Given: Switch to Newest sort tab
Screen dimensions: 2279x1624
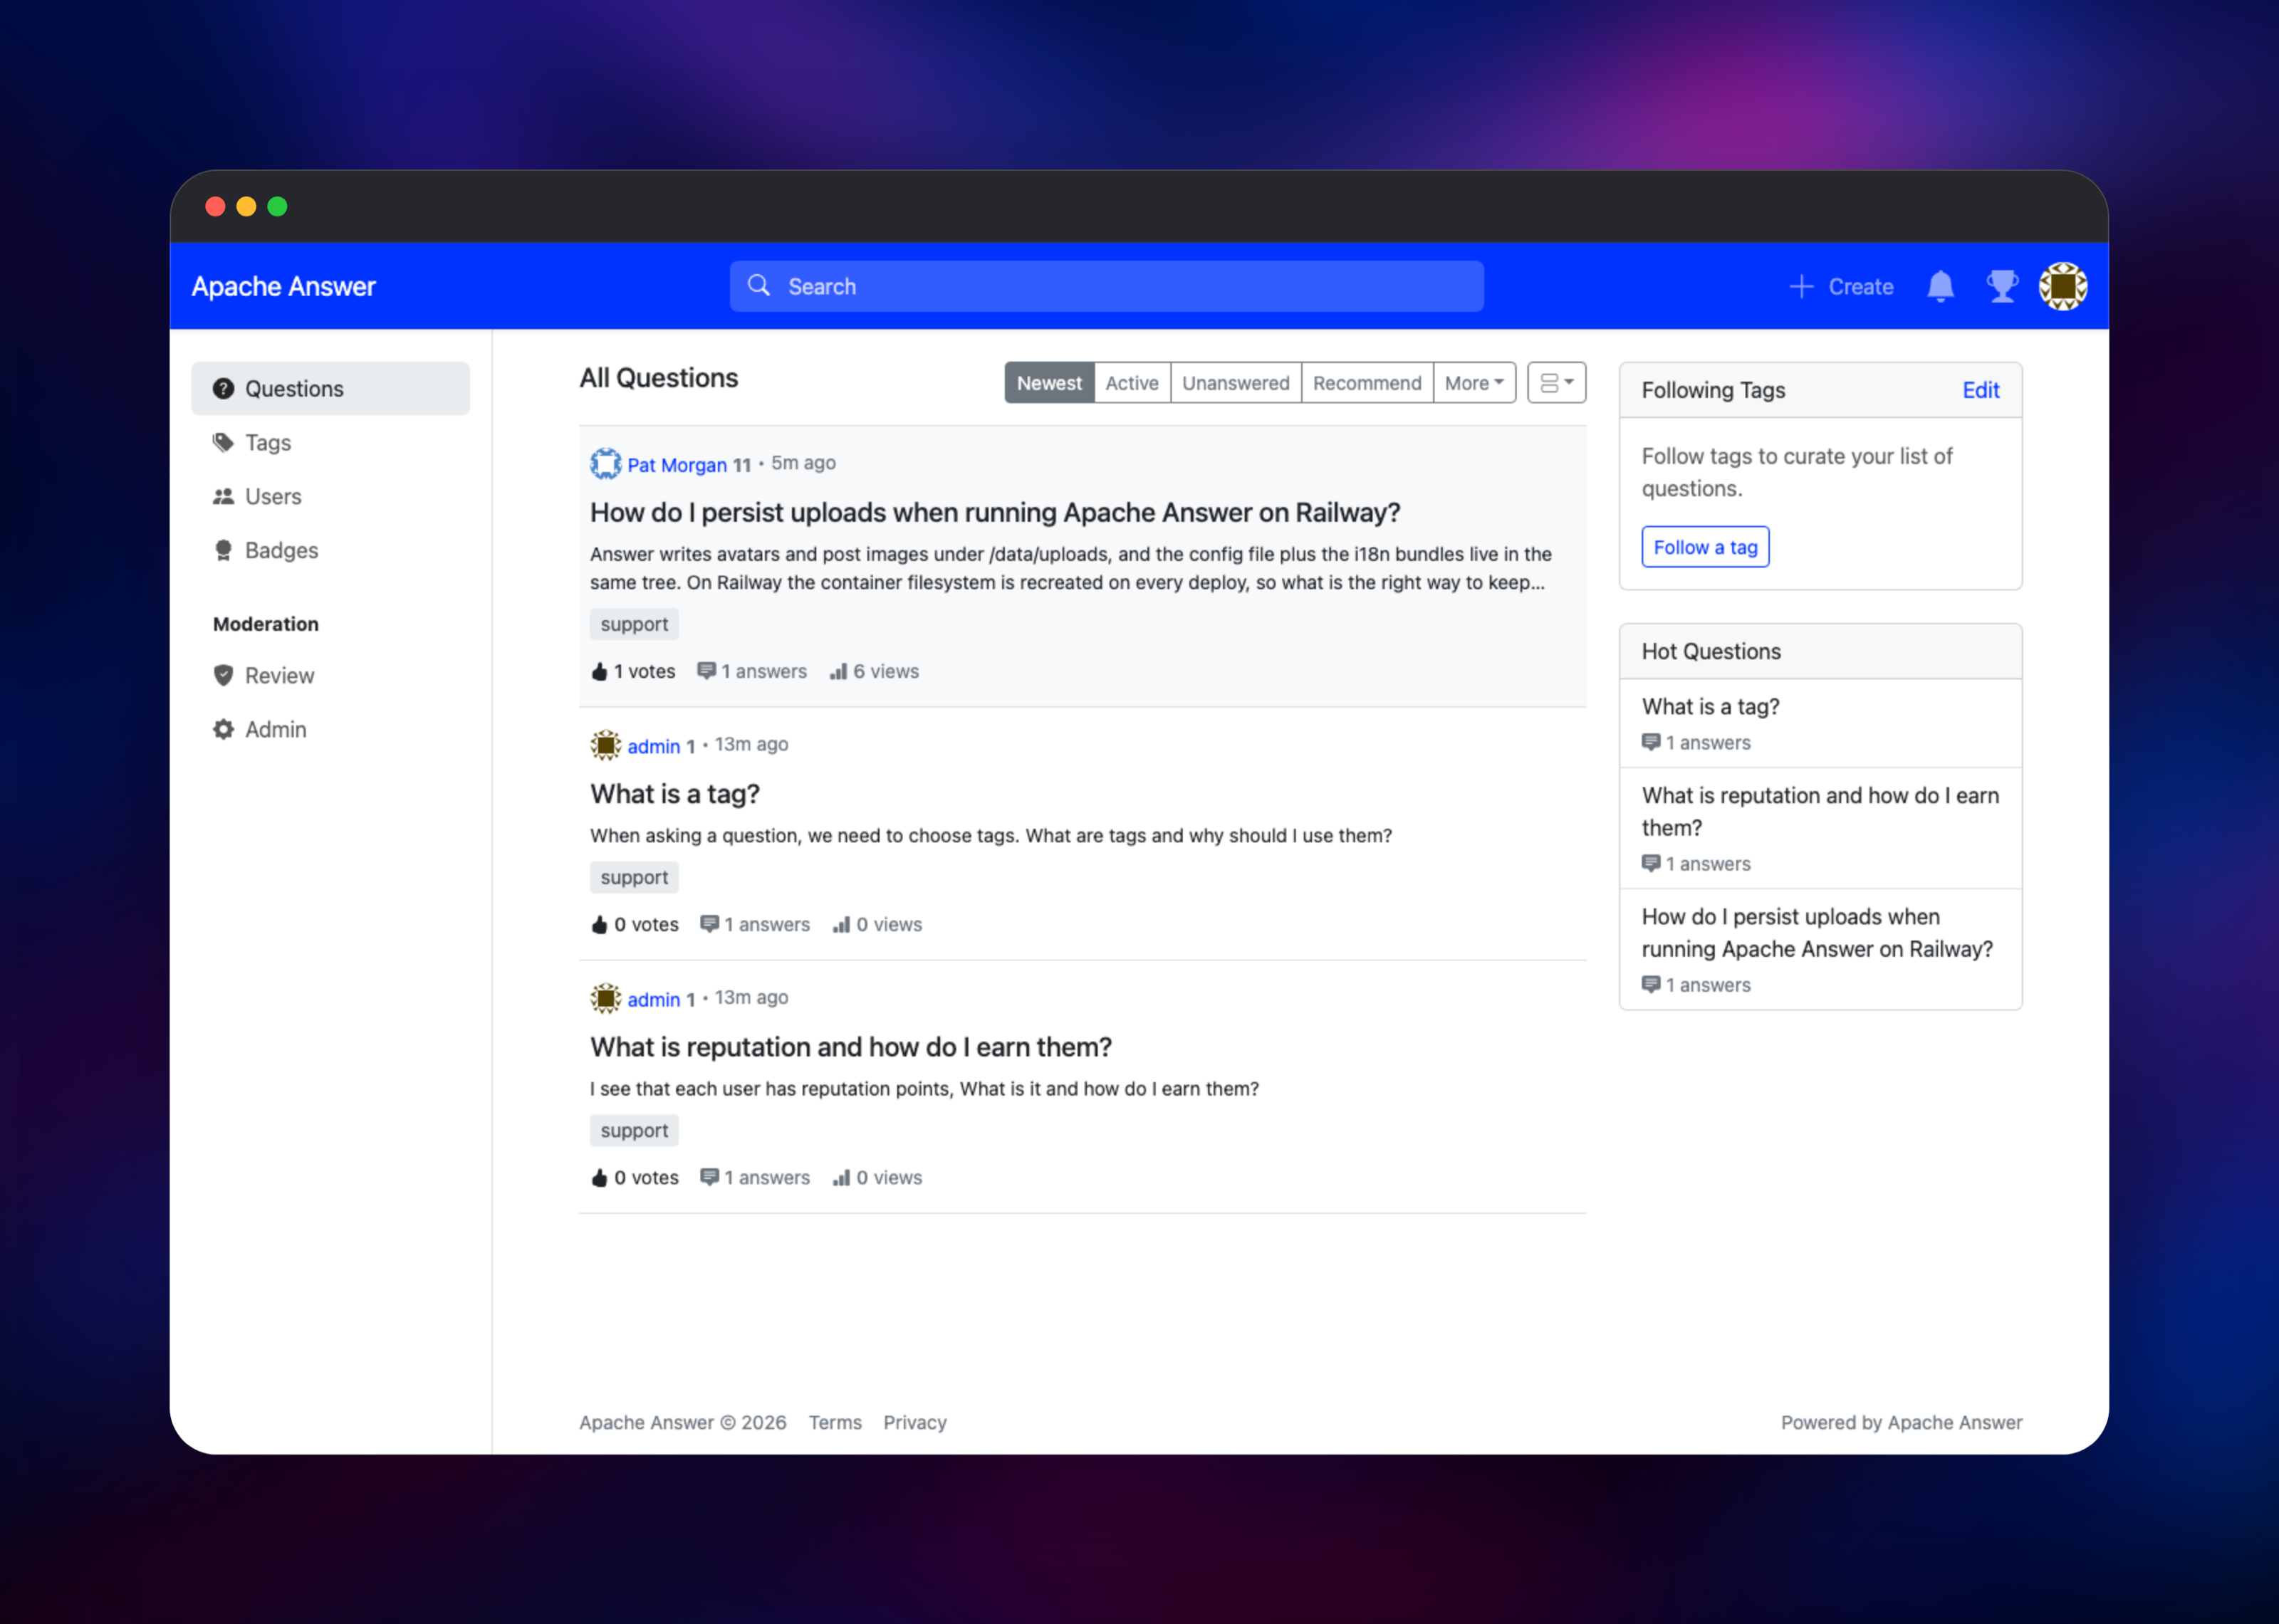Looking at the screenshot, I should pos(1049,383).
